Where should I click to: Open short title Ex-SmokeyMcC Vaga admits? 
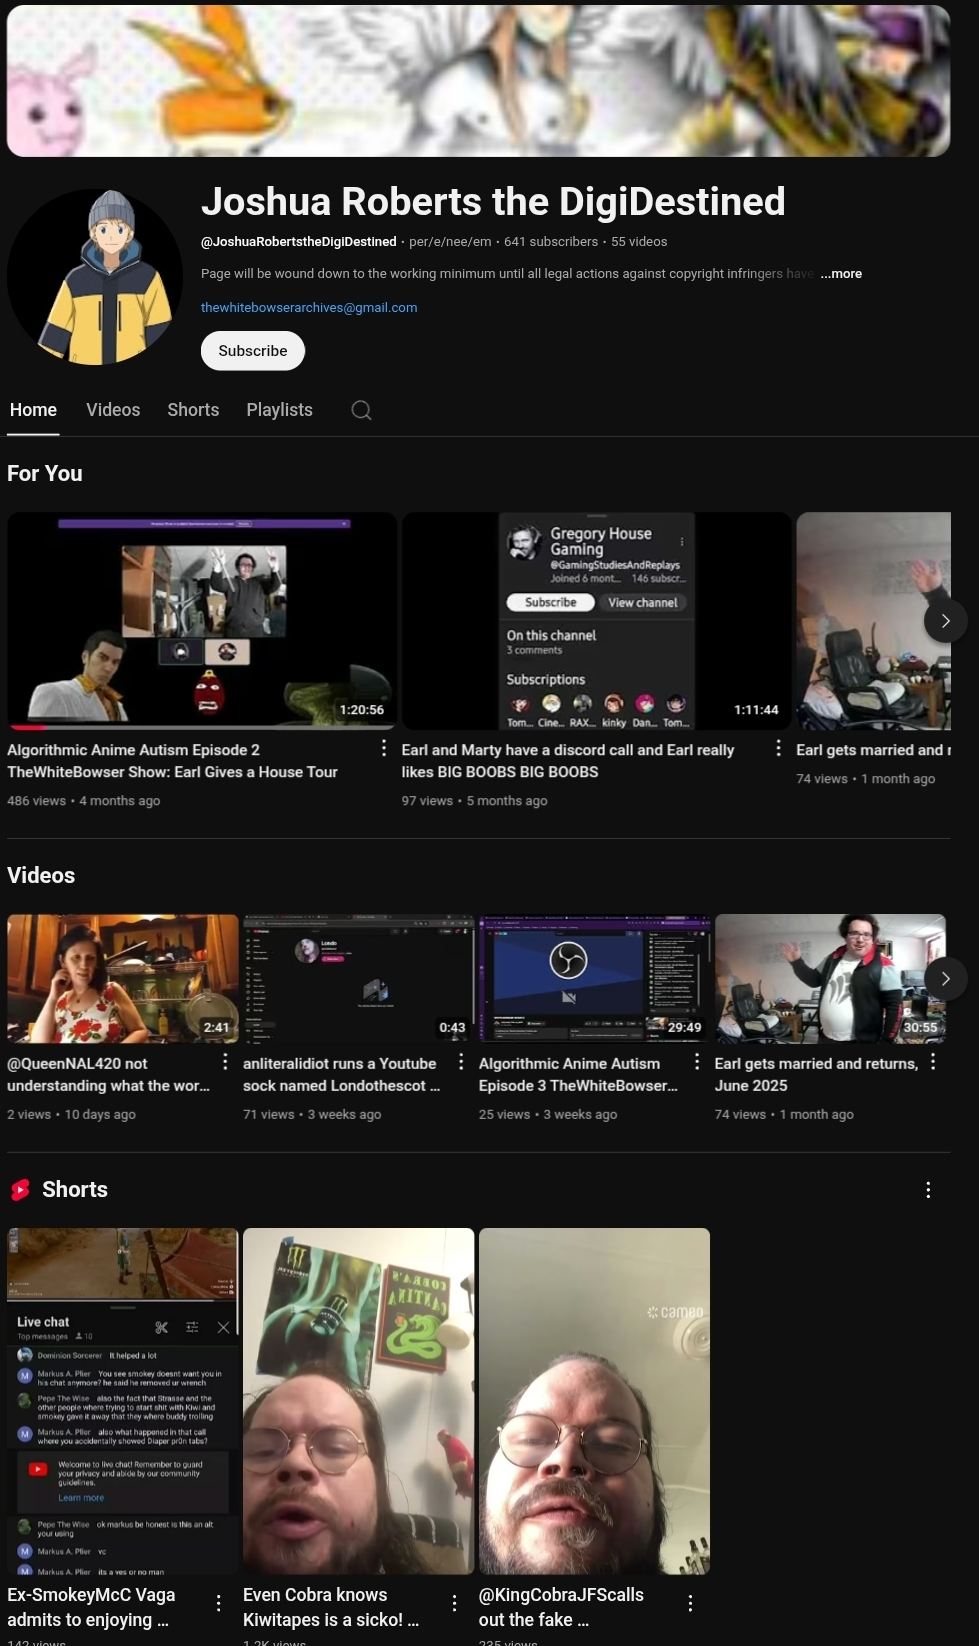[91, 1607]
